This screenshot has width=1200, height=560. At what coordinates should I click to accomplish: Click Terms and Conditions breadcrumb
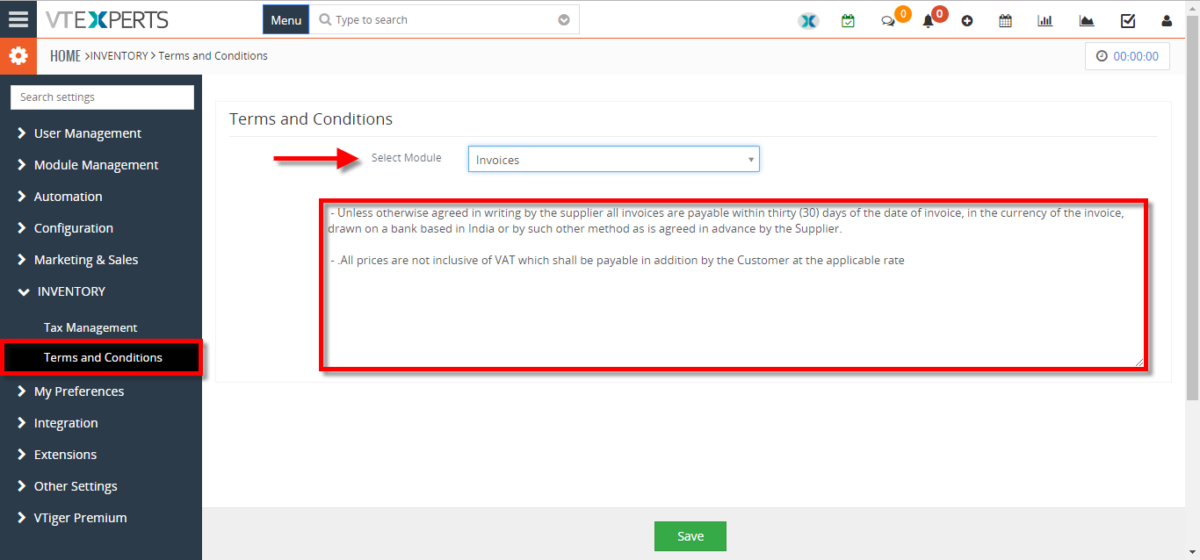(x=213, y=56)
